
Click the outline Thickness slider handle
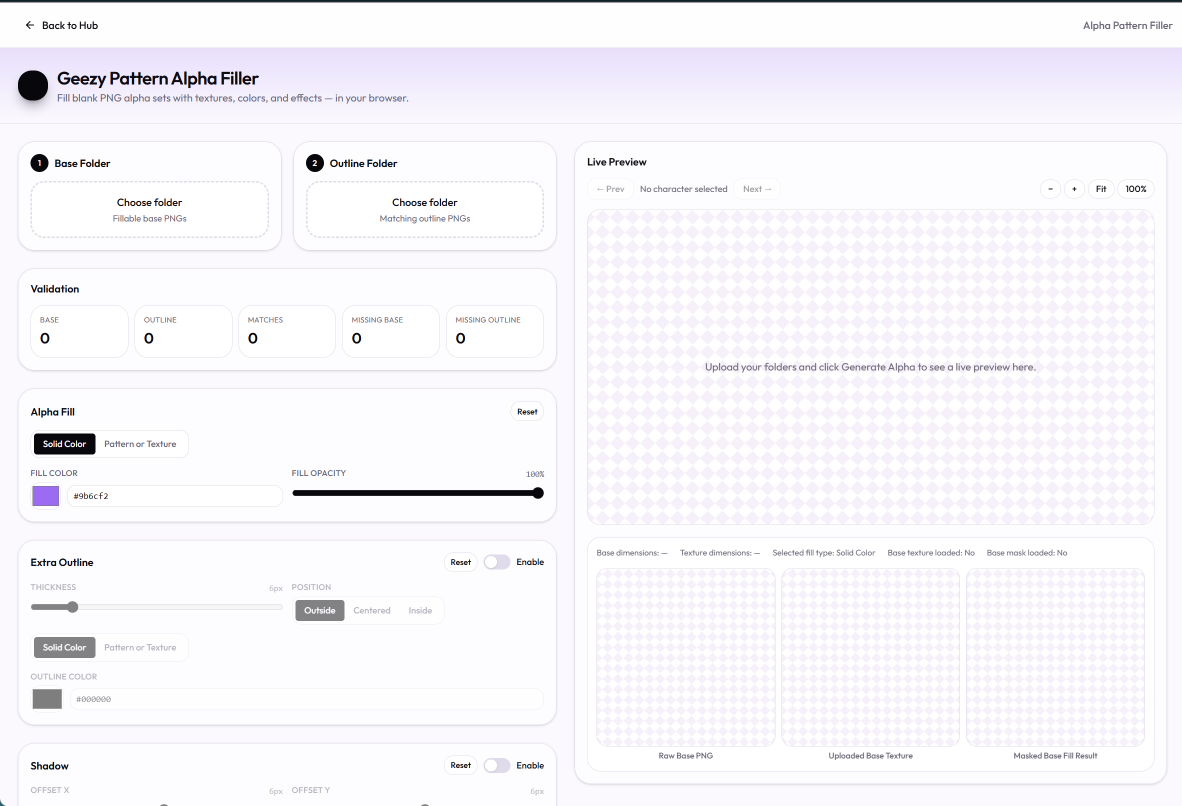72,607
